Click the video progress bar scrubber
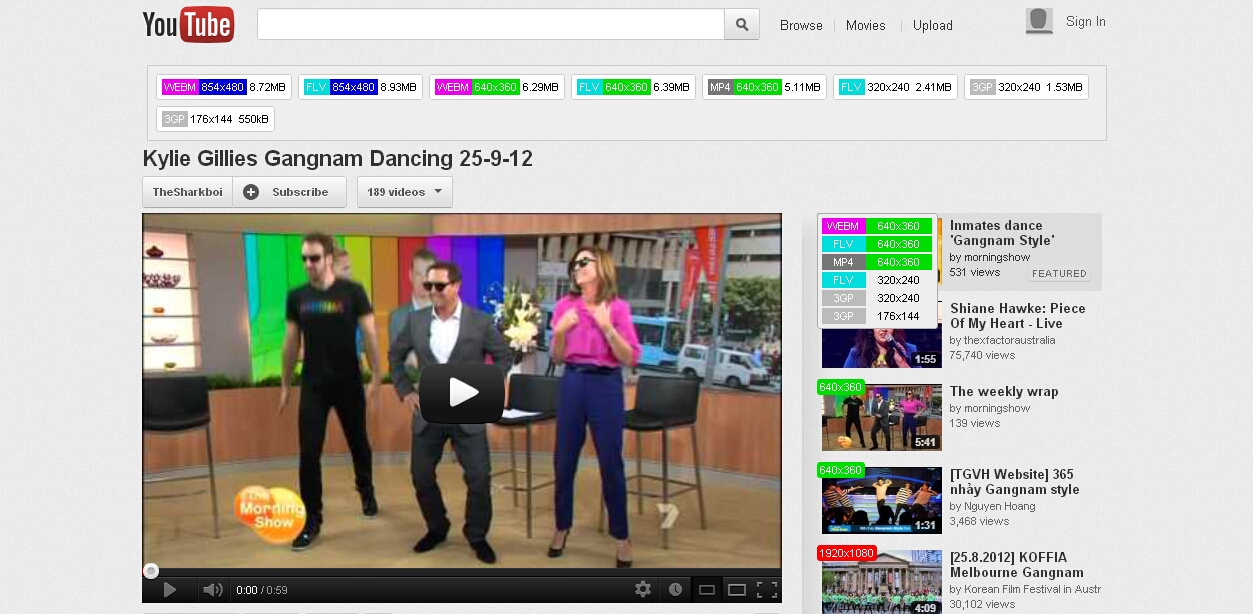Viewport: 1253px width, 614px height. (151, 571)
